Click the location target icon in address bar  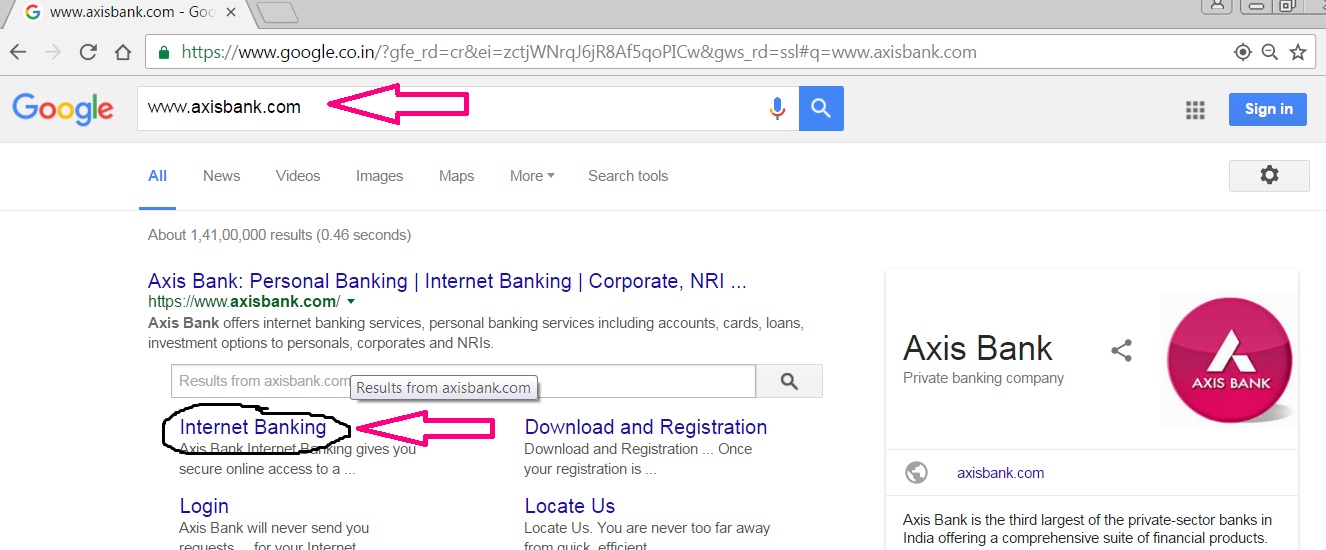pyautogui.click(x=1243, y=52)
